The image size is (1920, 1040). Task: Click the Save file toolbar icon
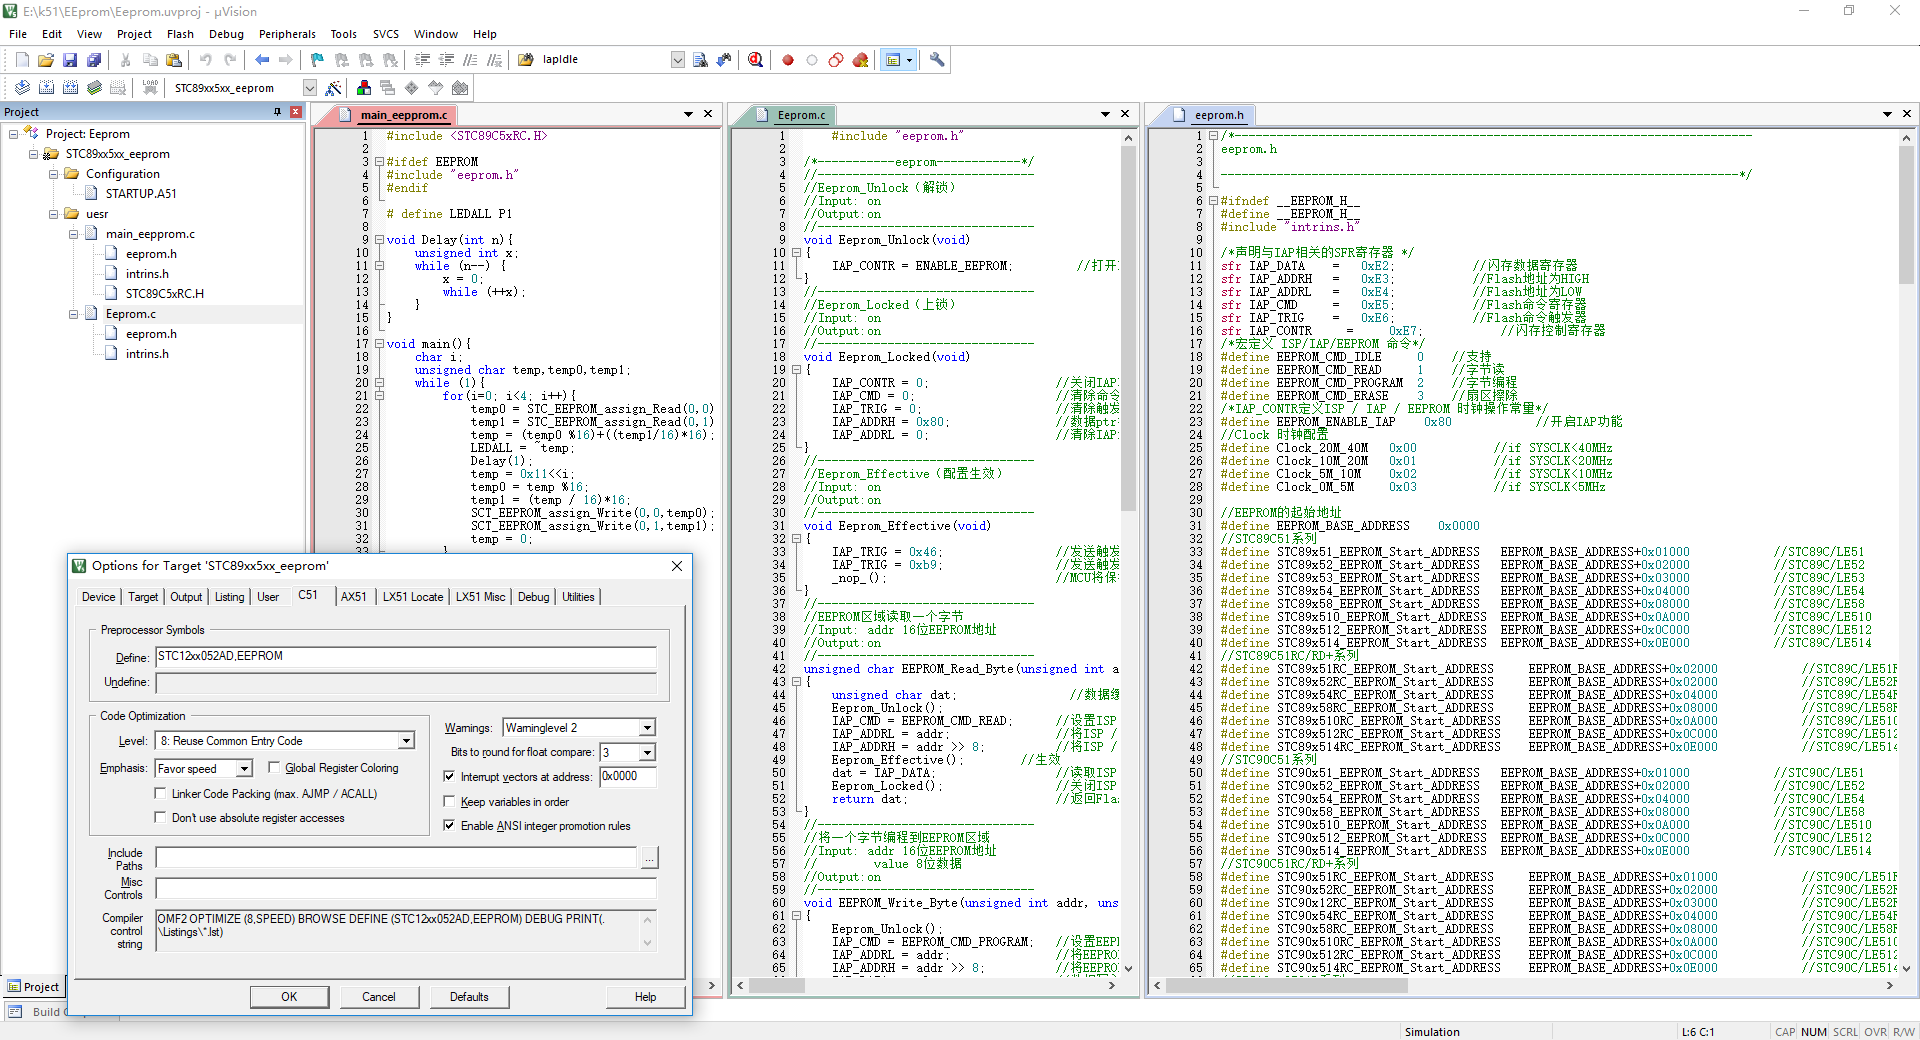(x=70, y=60)
